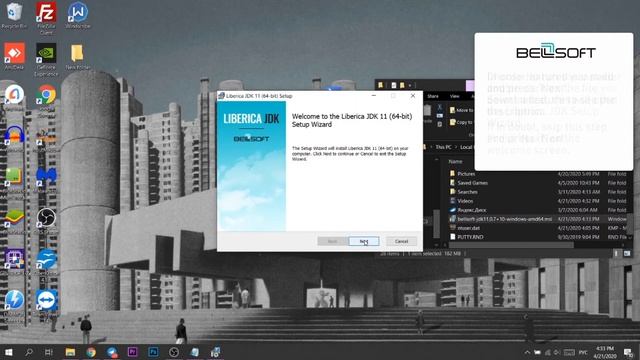Viewport: 640px width, 360px height.
Task: Click the Name column header in Explorer
Action: point(455,162)
